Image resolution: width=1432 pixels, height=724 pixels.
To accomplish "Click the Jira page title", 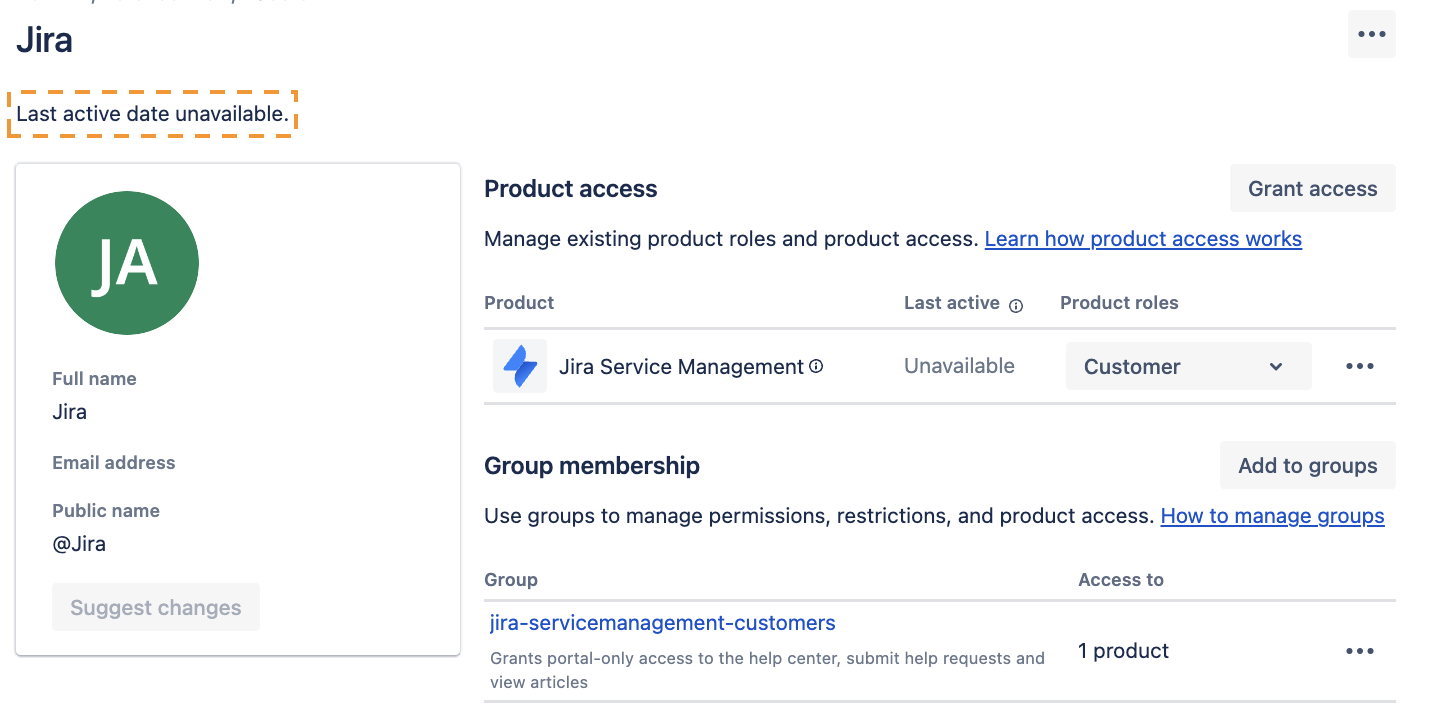I will coord(44,41).
